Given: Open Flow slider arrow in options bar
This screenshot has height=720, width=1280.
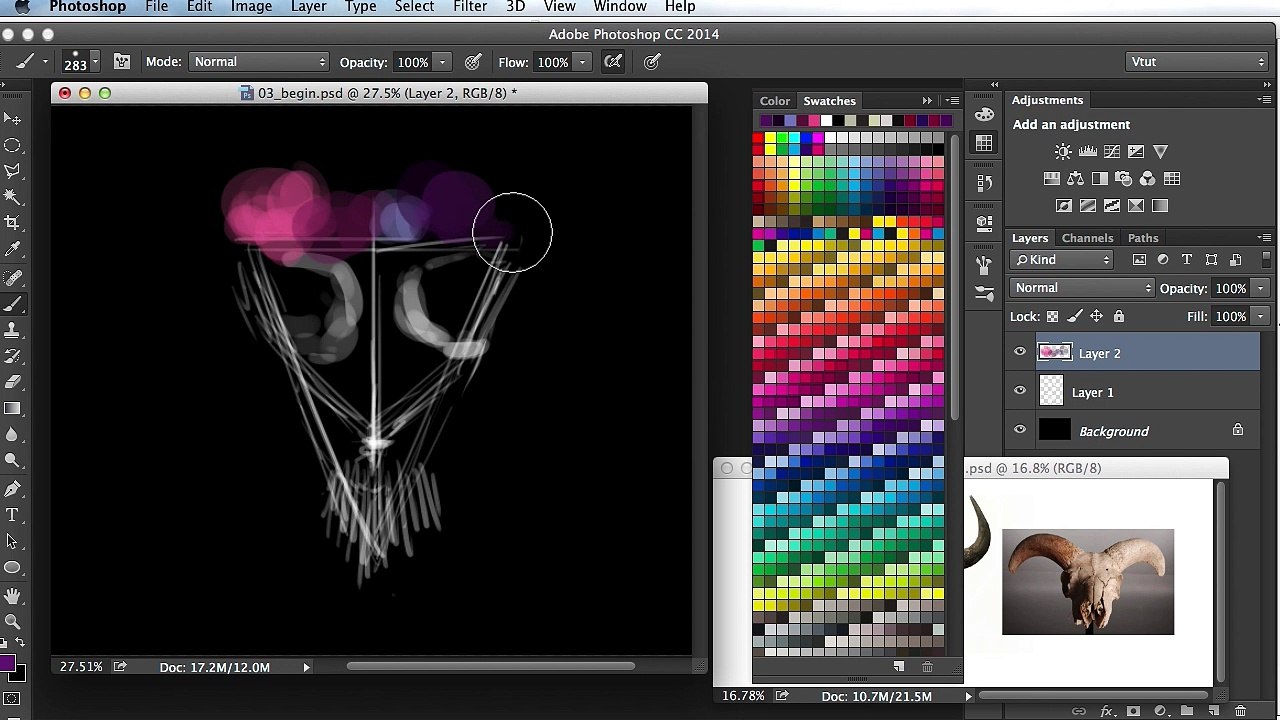Looking at the screenshot, I should [582, 62].
